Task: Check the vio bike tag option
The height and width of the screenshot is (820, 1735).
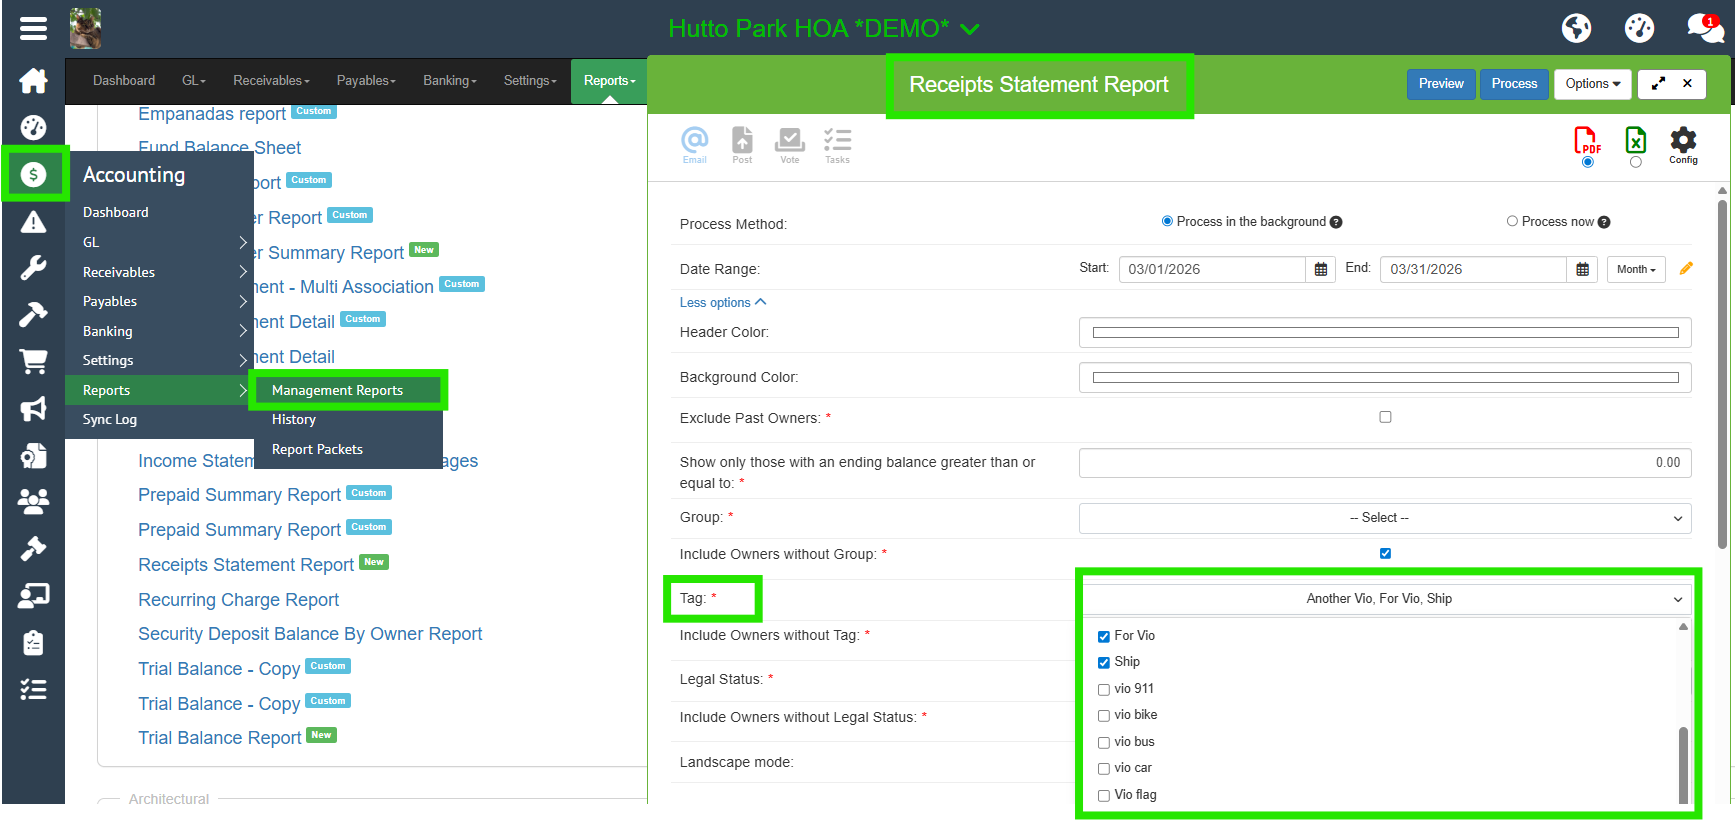Action: click(x=1104, y=716)
